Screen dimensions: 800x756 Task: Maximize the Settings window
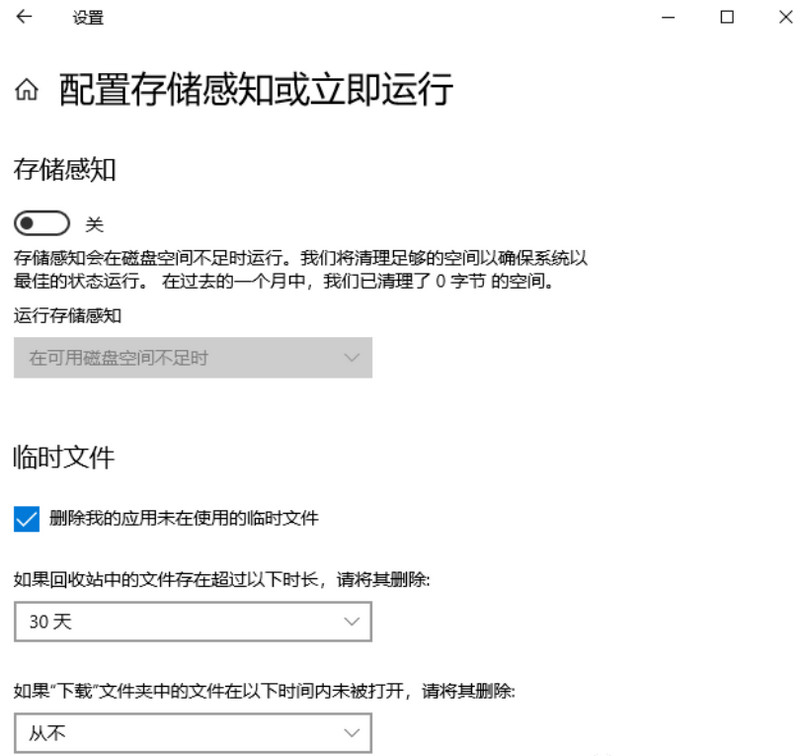point(727,17)
